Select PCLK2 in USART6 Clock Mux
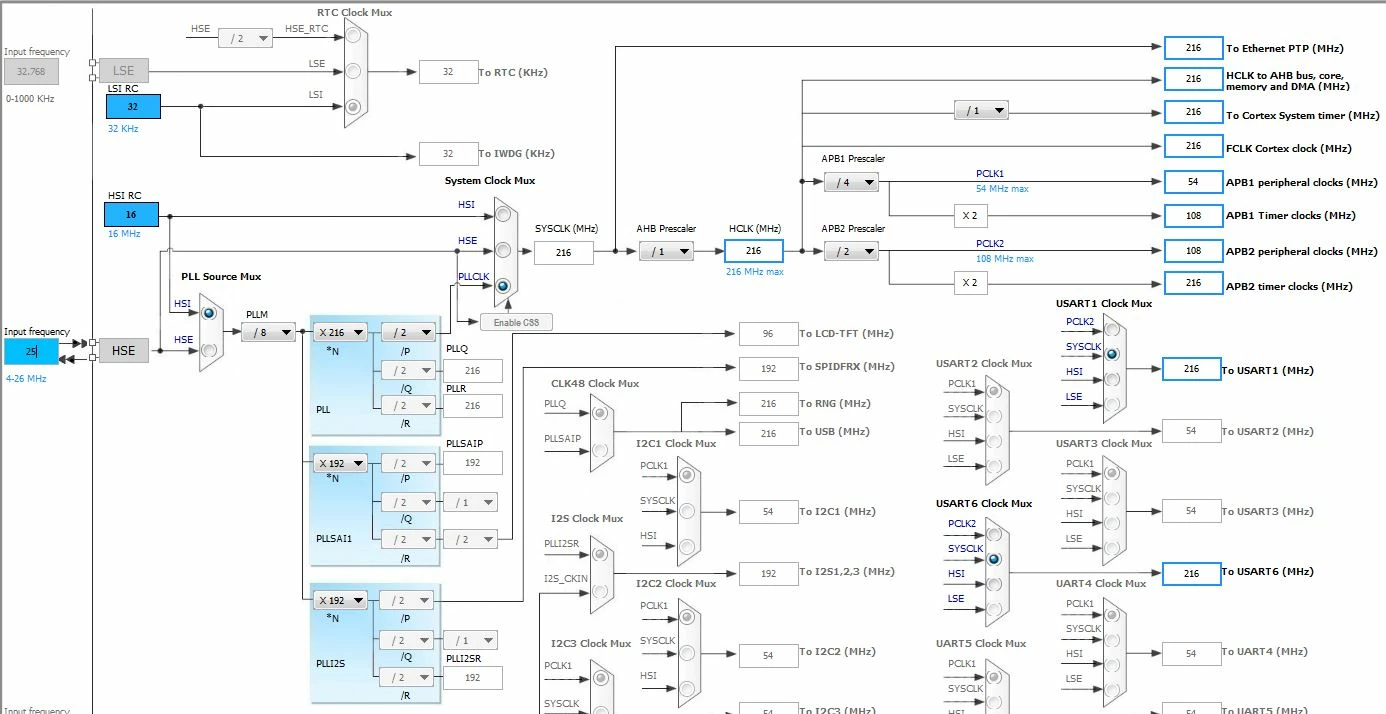This screenshot has width=1386, height=714. pos(994,533)
